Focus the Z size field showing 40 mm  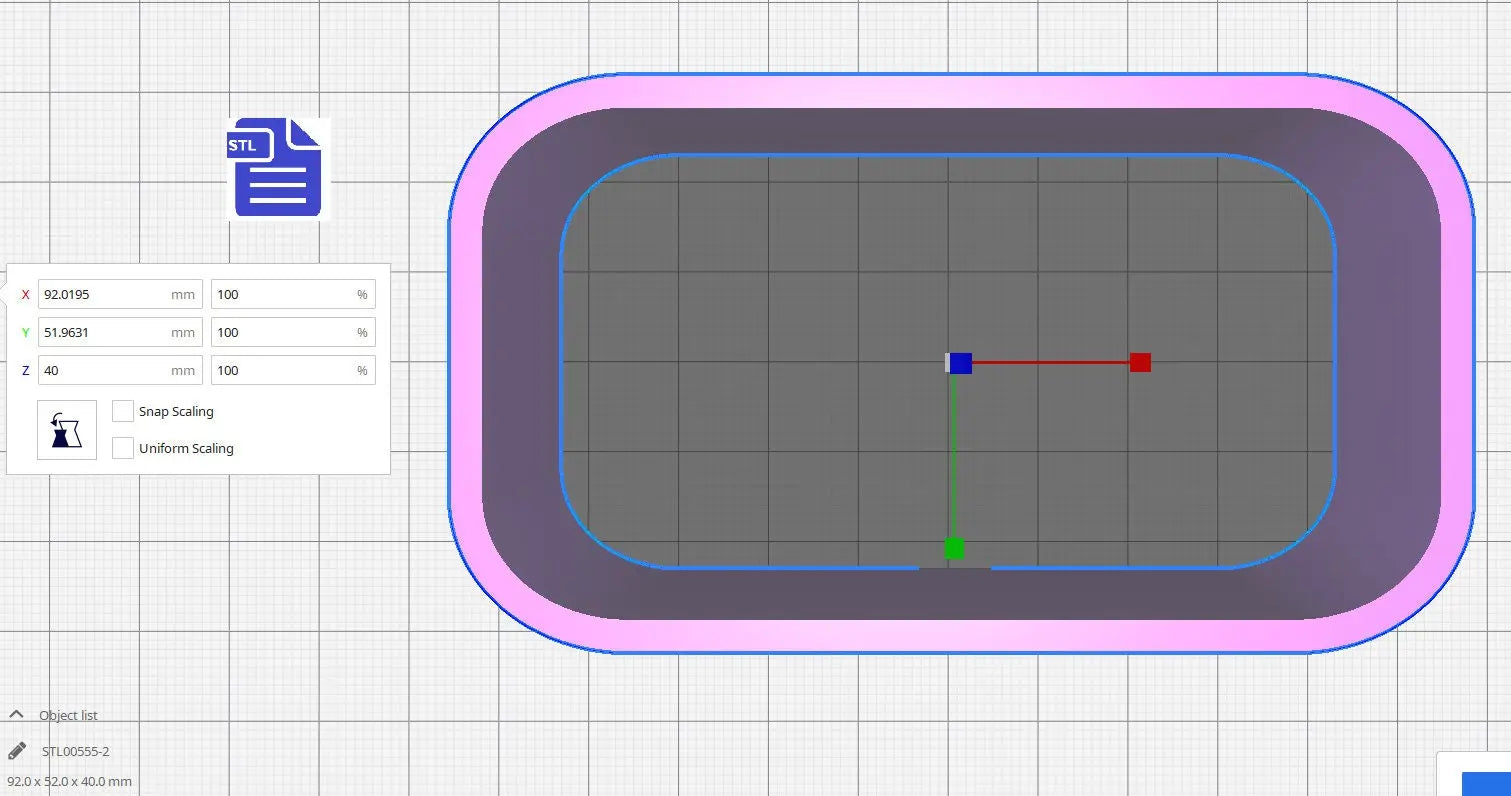(x=105, y=370)
